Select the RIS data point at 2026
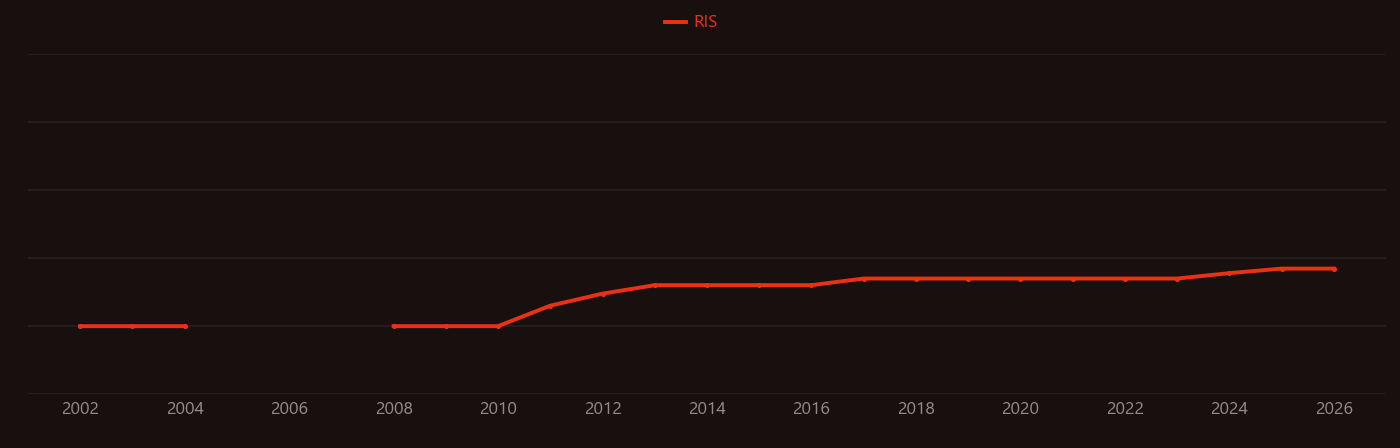Image resolution: width=1400 pixels, height=448 pixels. click(x=1334, y=269)
